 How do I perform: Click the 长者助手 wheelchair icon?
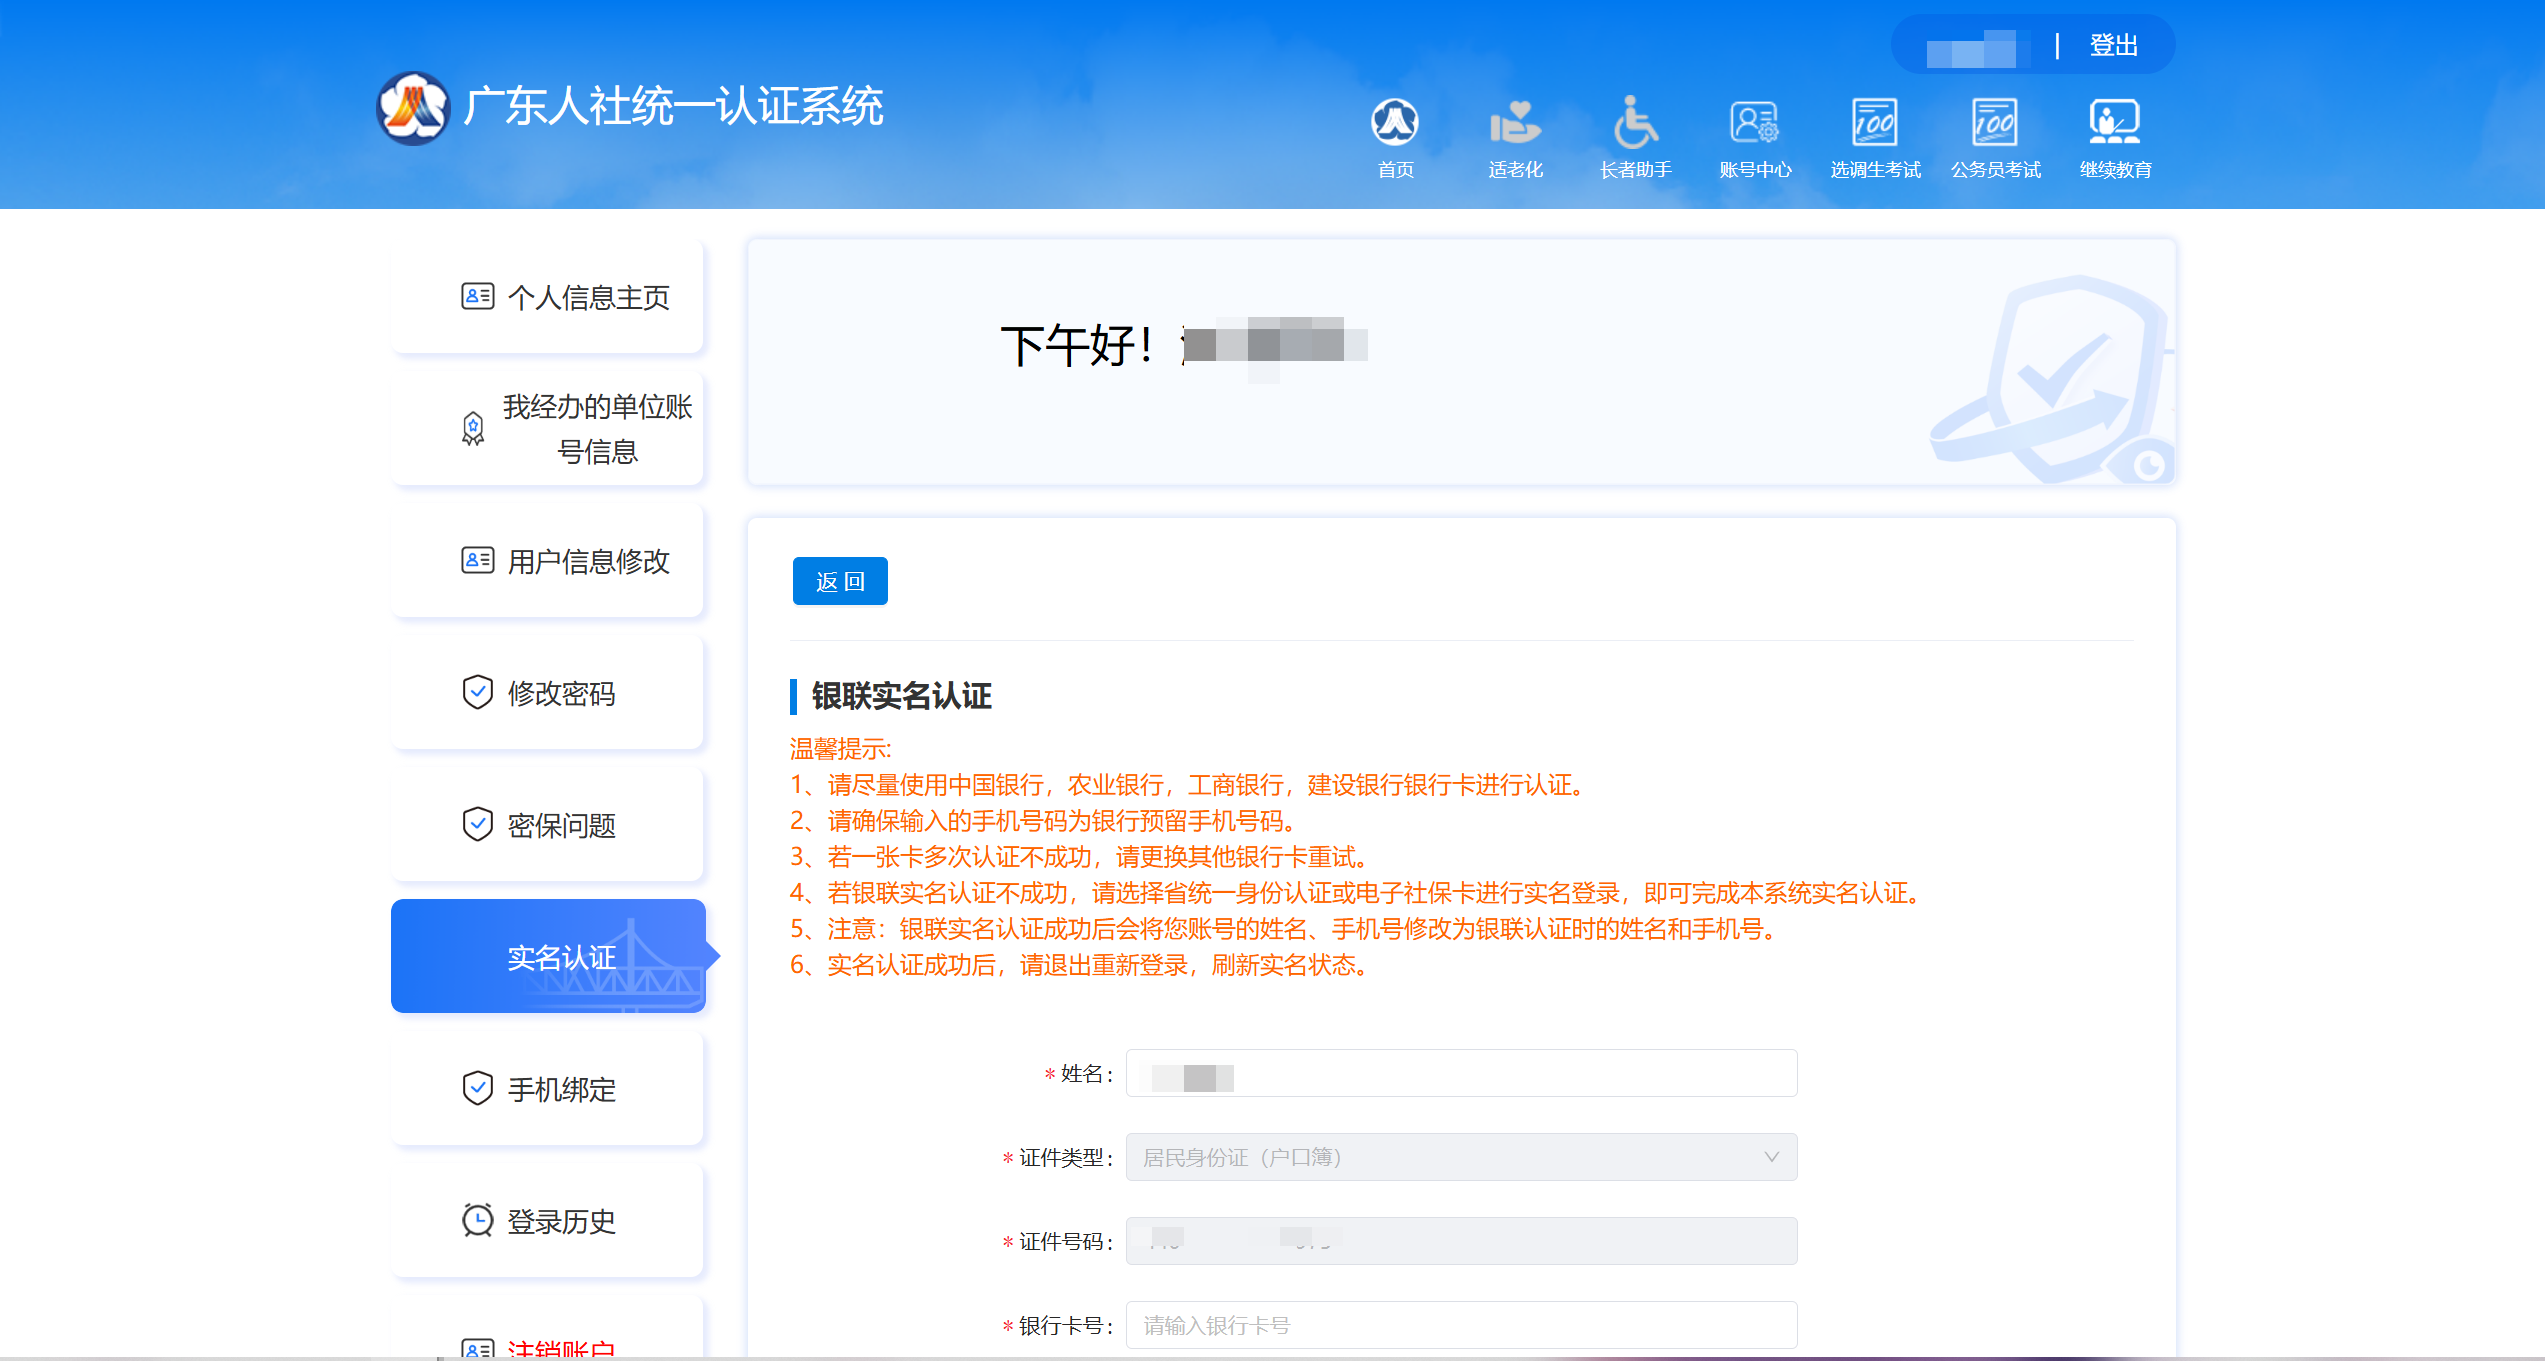point(1635,123)
